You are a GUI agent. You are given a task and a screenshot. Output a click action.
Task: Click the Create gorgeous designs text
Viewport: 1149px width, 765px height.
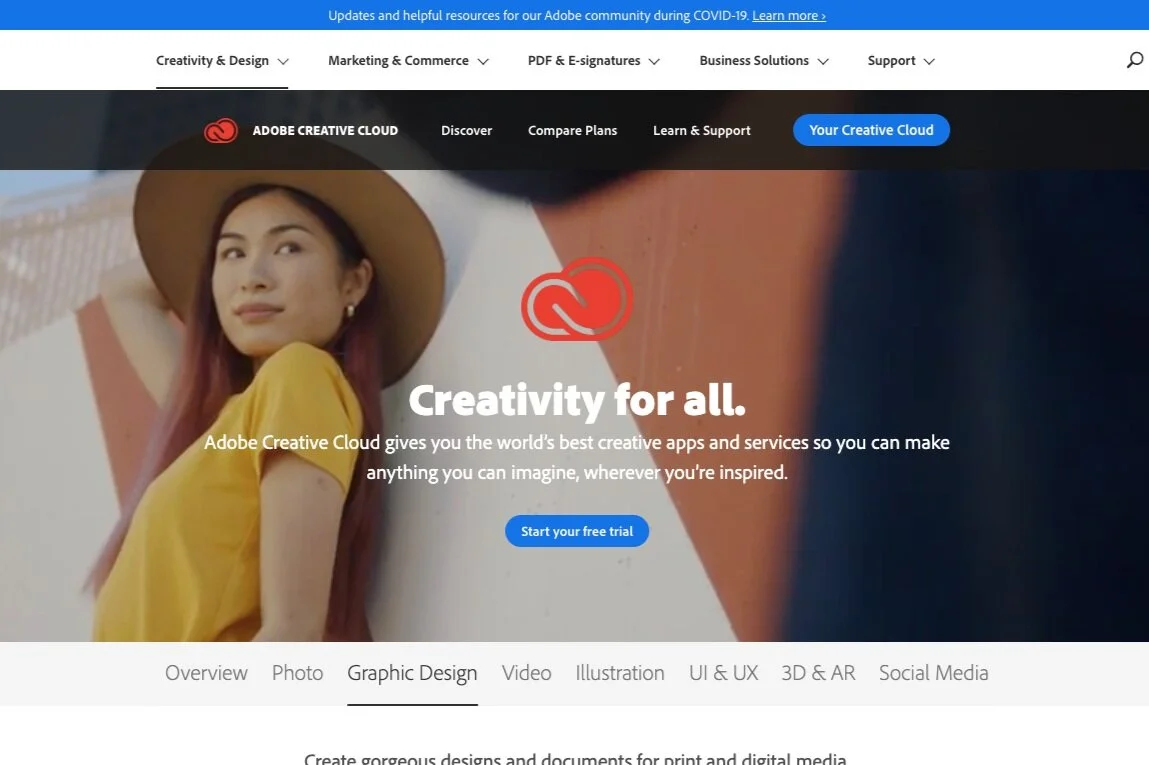click(x=575, y=758)
